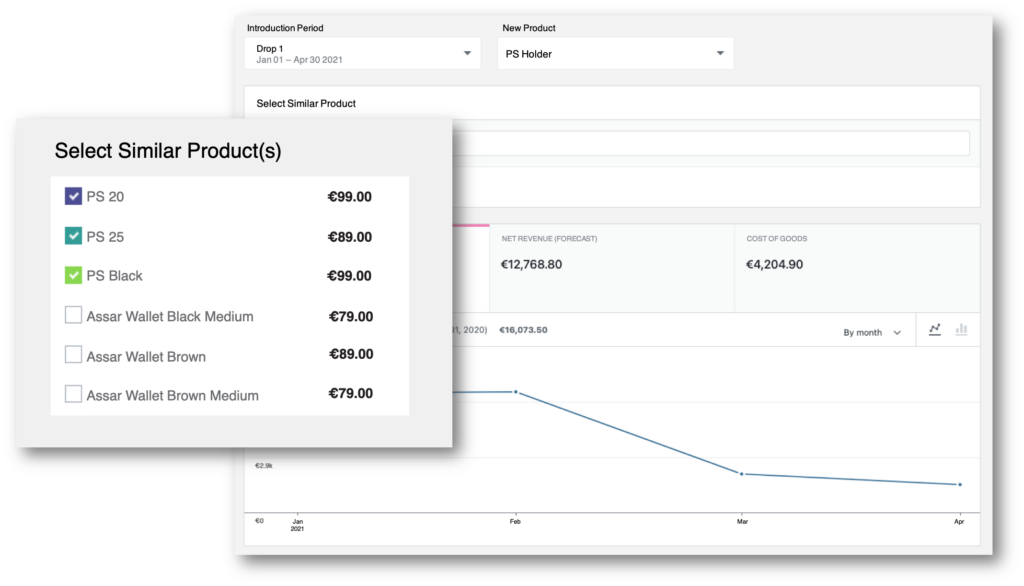
Task: Open the Introduction Period dropdown
Action: (x=362, y=54)
